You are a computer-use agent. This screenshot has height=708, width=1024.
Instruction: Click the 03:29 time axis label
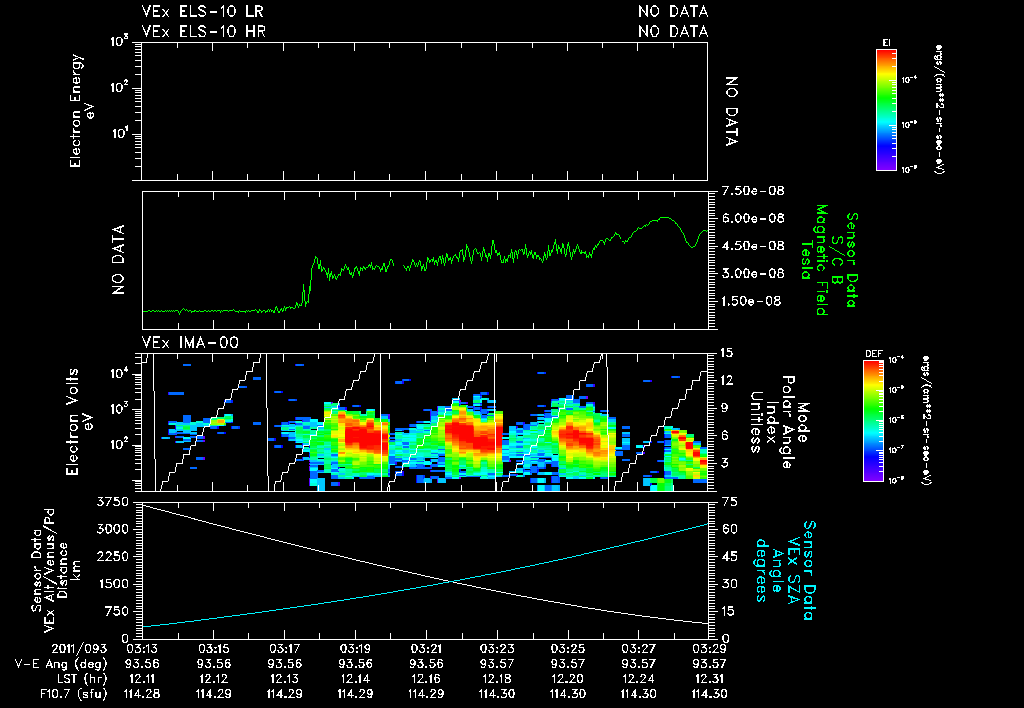709,649
